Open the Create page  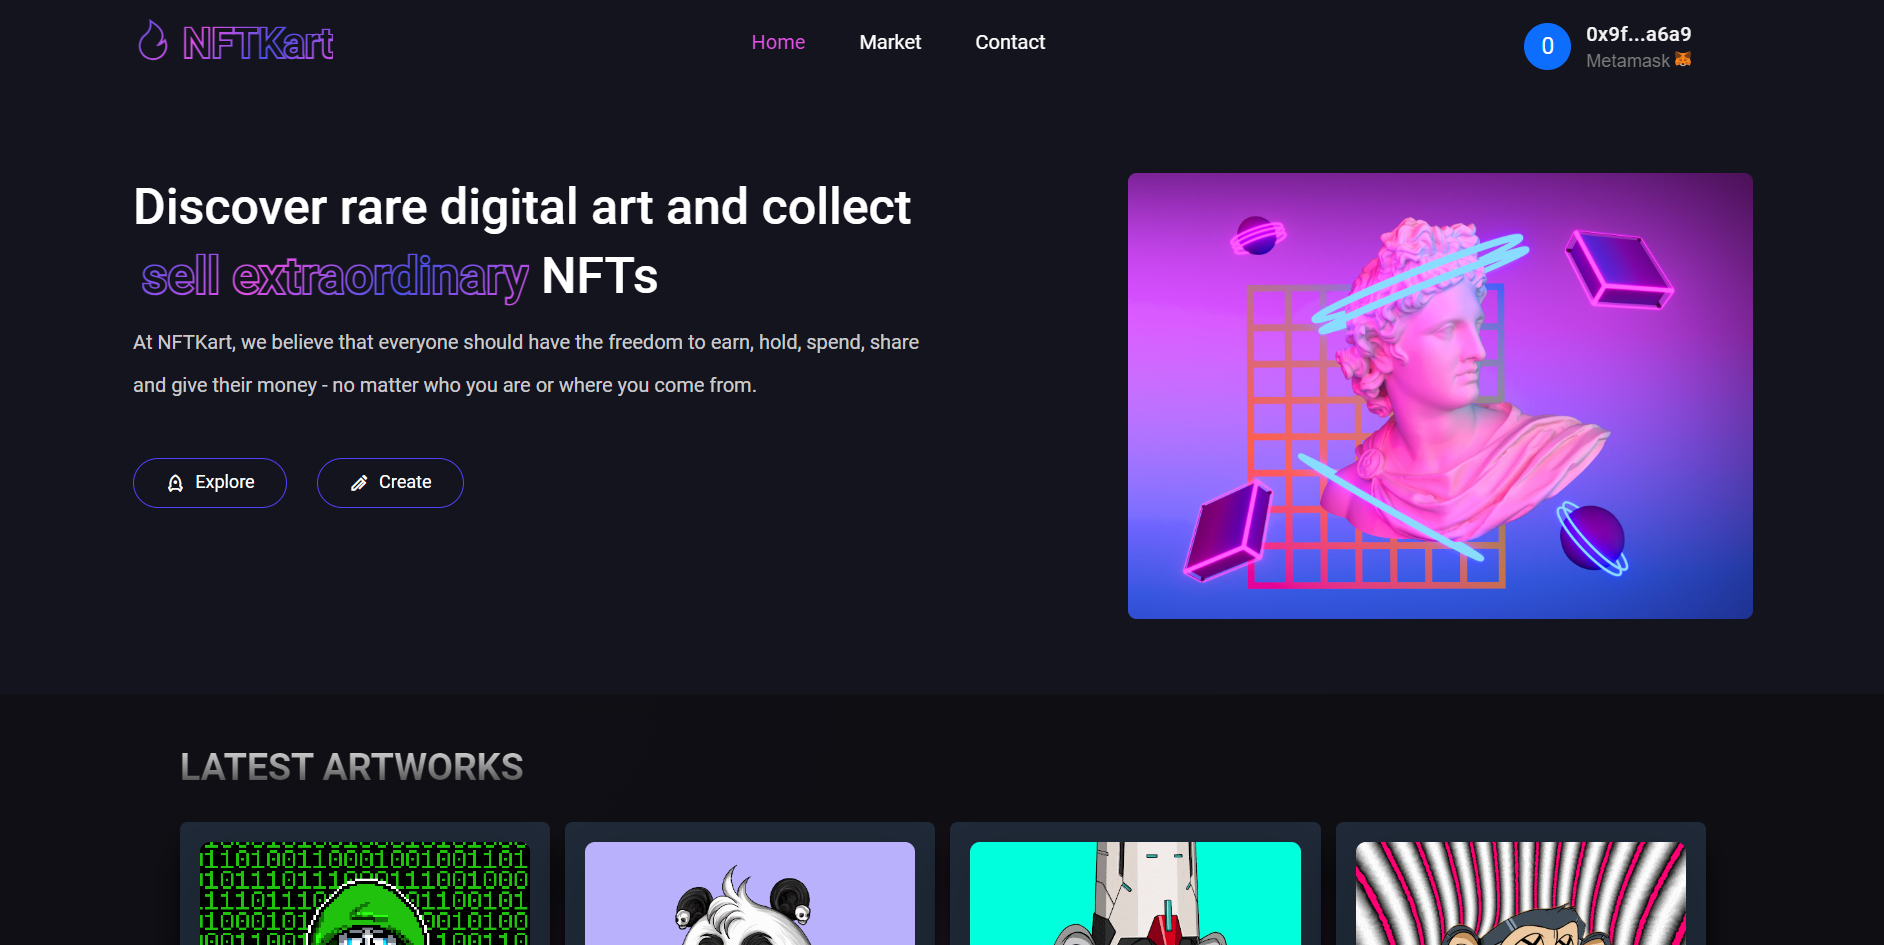click(x=390, y=483)
